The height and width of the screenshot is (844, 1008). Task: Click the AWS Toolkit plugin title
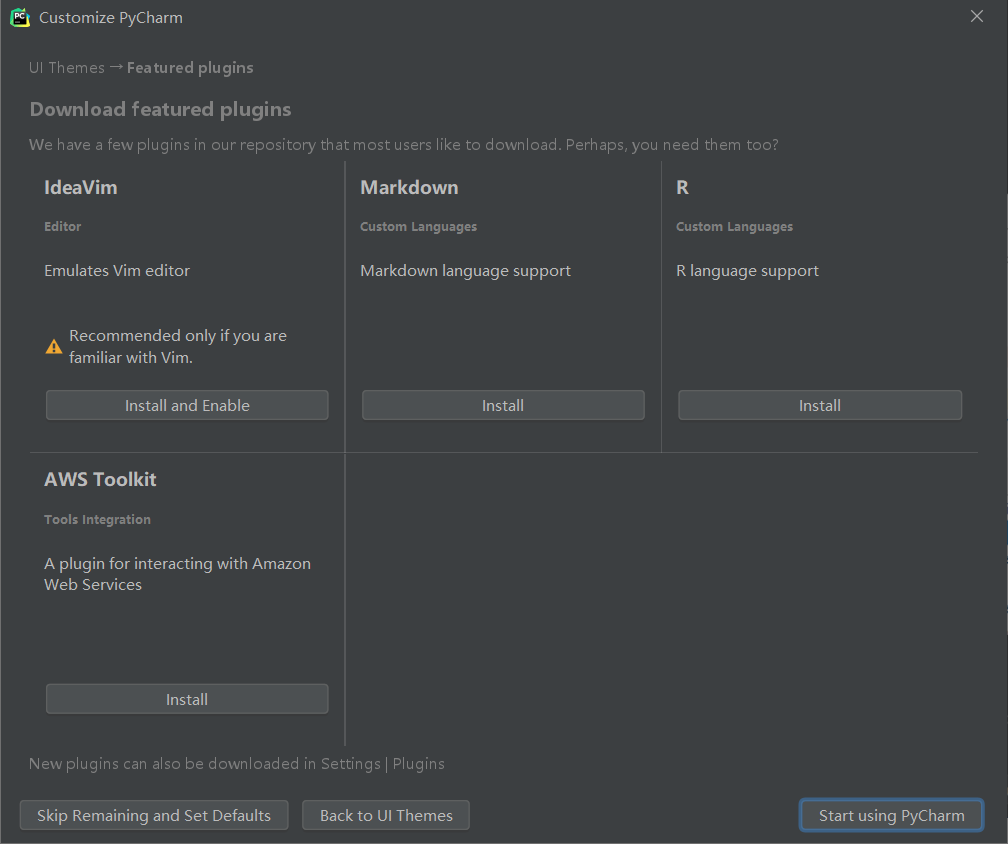pos(100,480)
